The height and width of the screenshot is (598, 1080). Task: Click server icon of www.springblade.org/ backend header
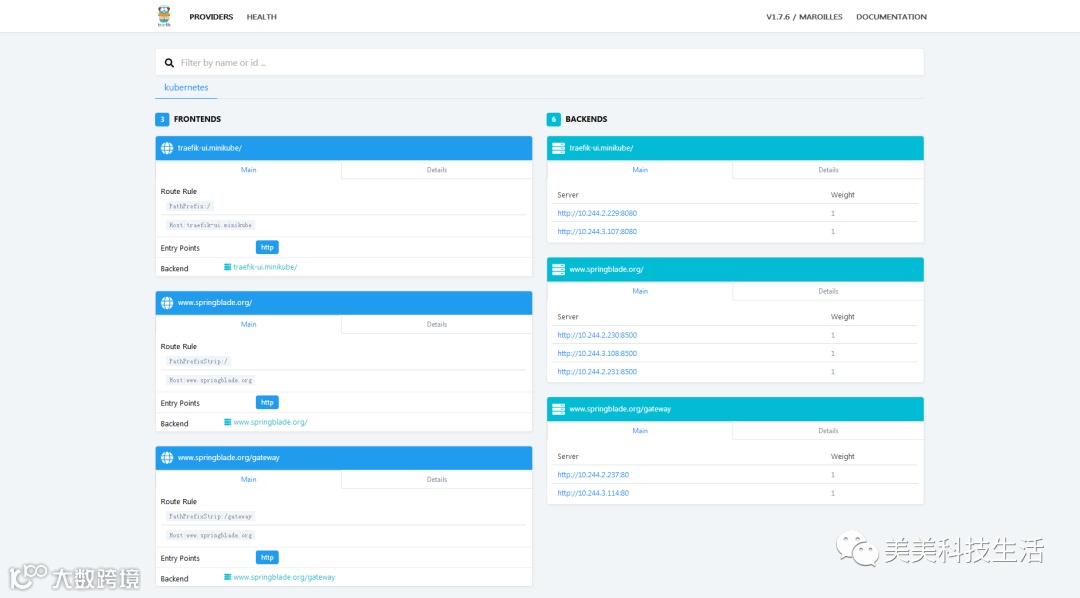[559, 269]
